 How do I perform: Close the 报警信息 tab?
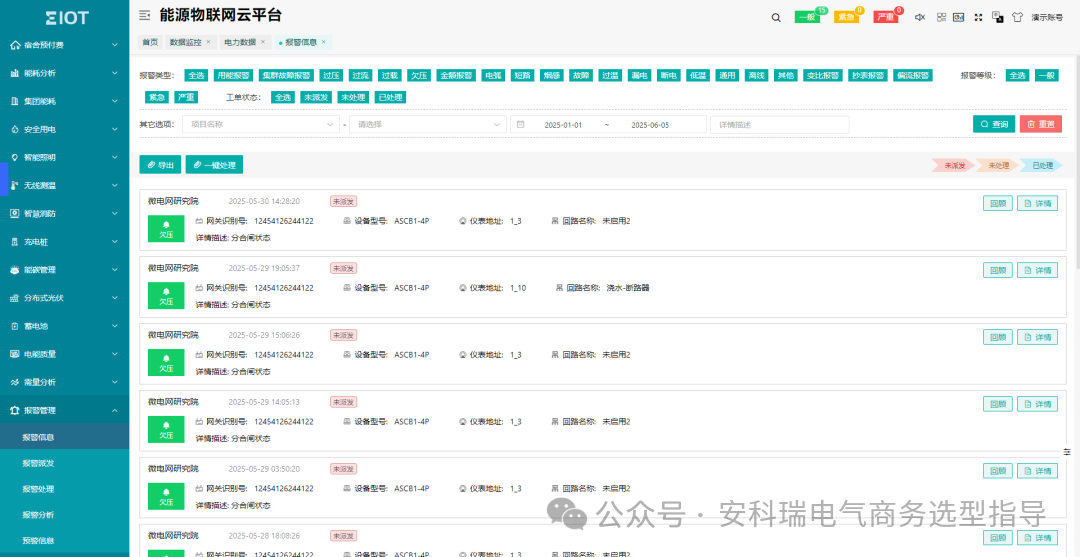point(324,42)
